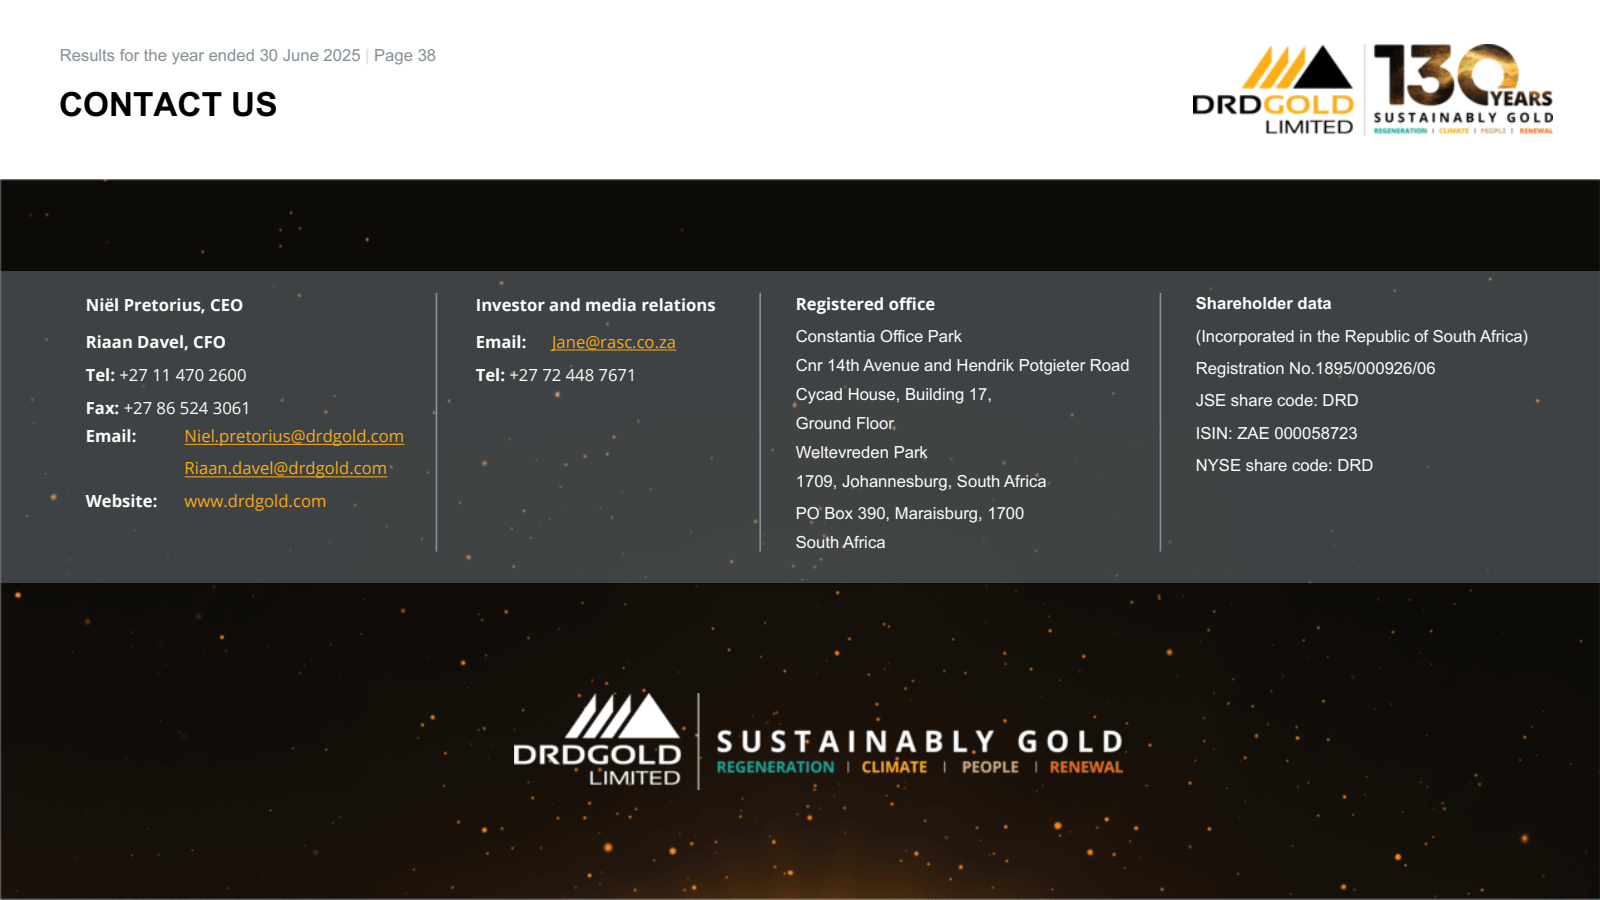Select '(Incorporated in the Republic of South Africa)'
Viewport: 1600px width, 900px height.
point(1361,336)
